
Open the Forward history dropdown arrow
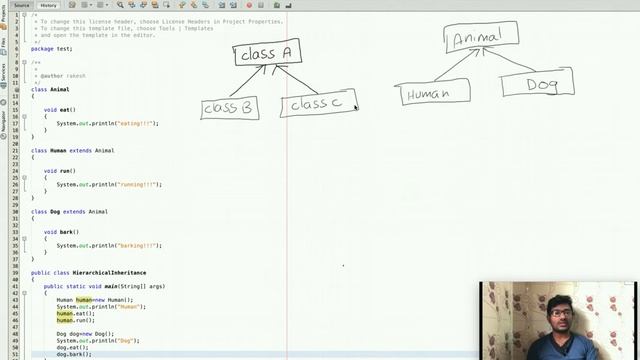coord(107,5)
